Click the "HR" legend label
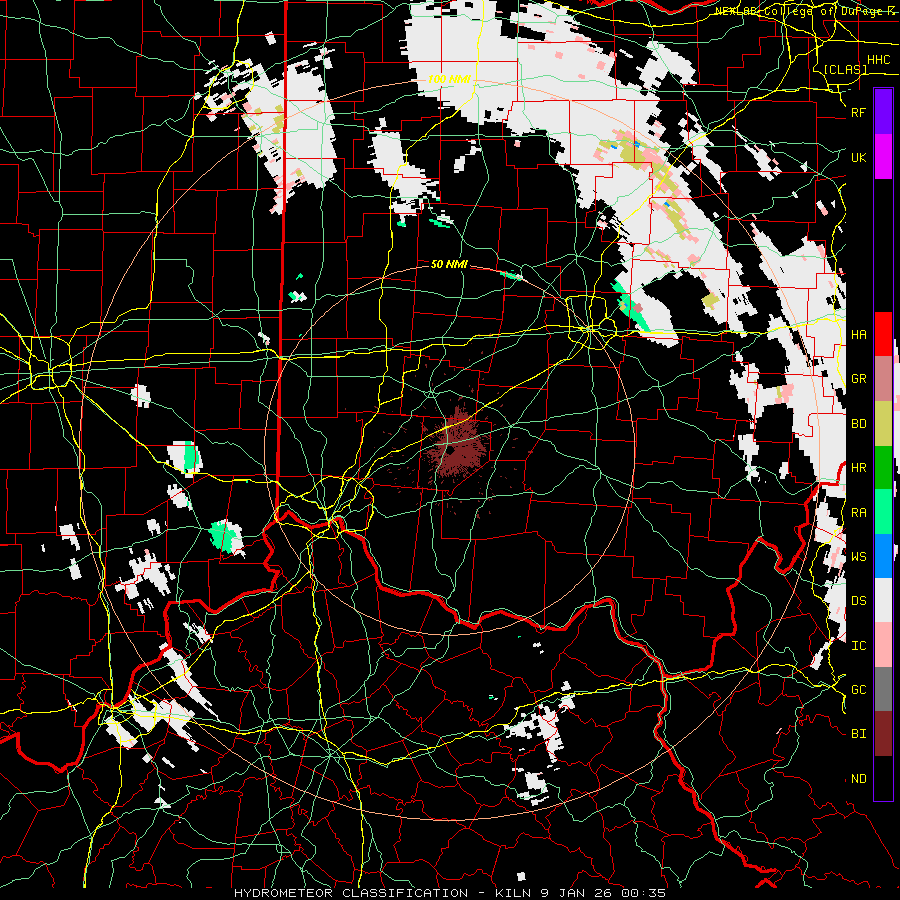The height and width of the screenshot is (900, 900). tap(858, 468)
